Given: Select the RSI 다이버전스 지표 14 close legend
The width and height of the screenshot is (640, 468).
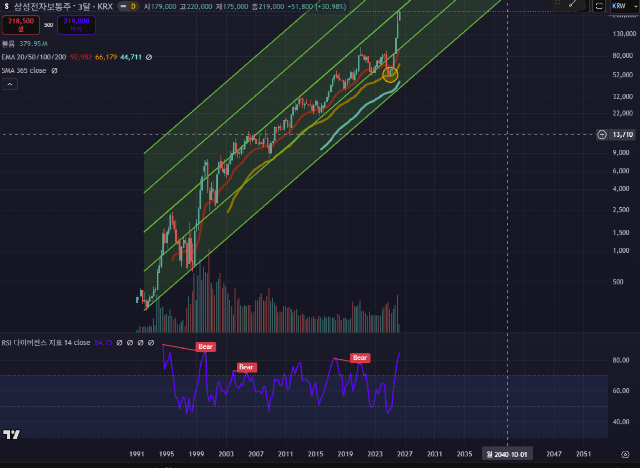Looking at the screenshot, I should 46,343.
